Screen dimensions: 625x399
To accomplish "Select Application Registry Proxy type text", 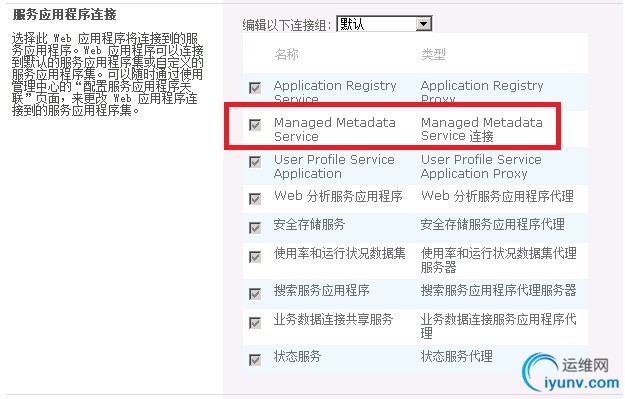I will pyautogui.click(x=482, y=92).
